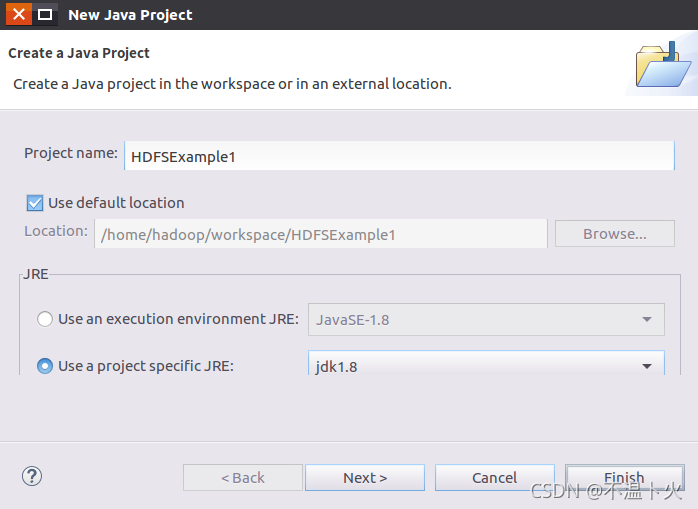Click the < Back button
The height and width of the screenshot is (509, 698).
coord(243,477)
